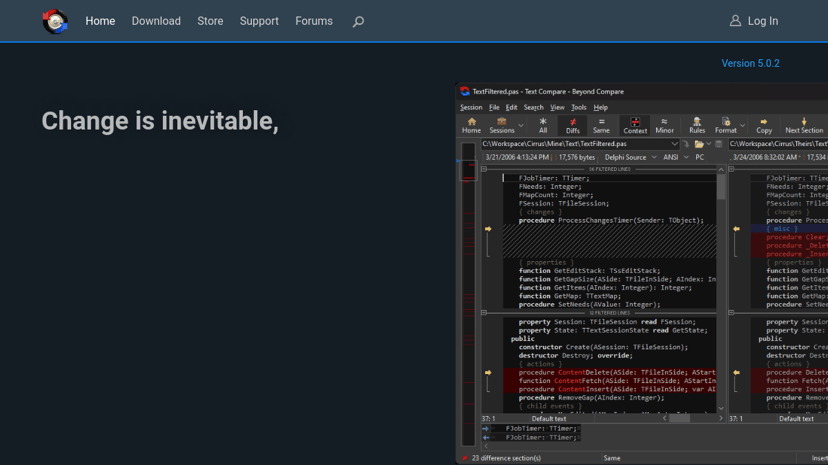
Task: Toggle the Same display filter
Action: pyautogui.click(x=601, y=126)
